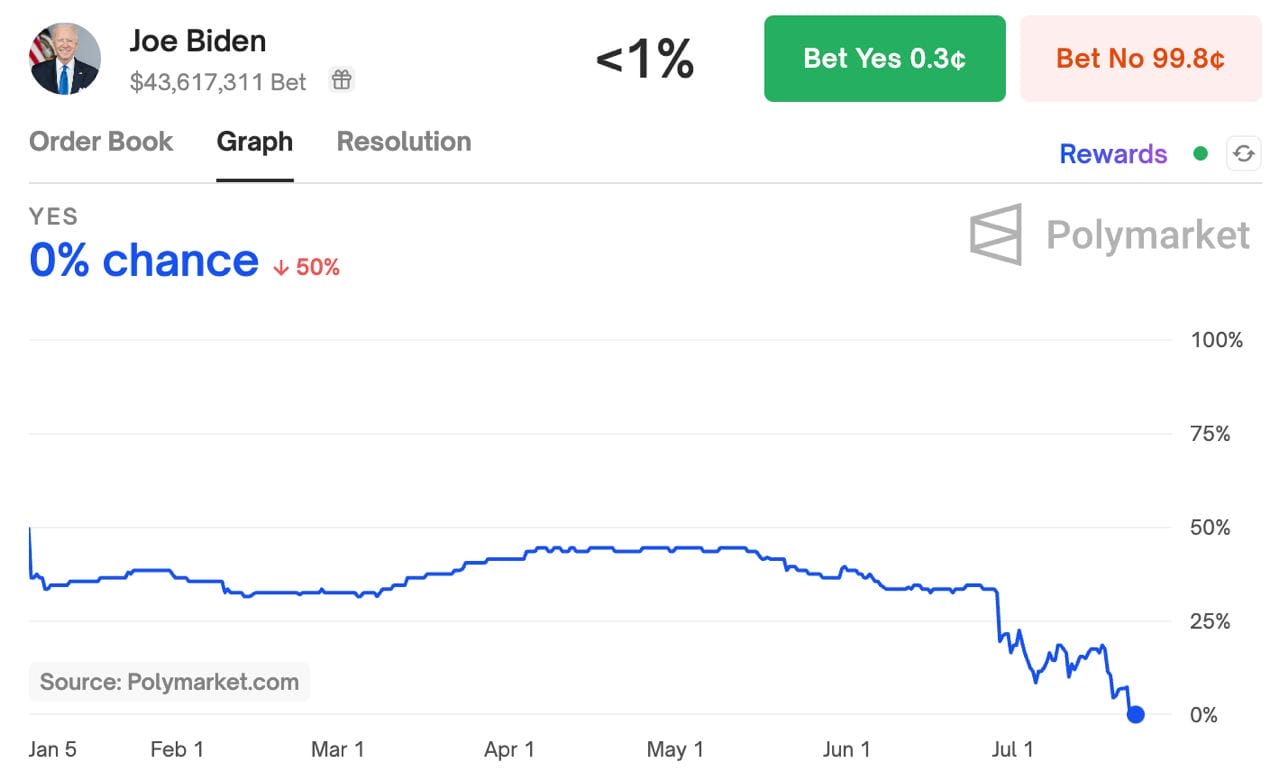Switch to the Order Book tab

coord(100,142)
